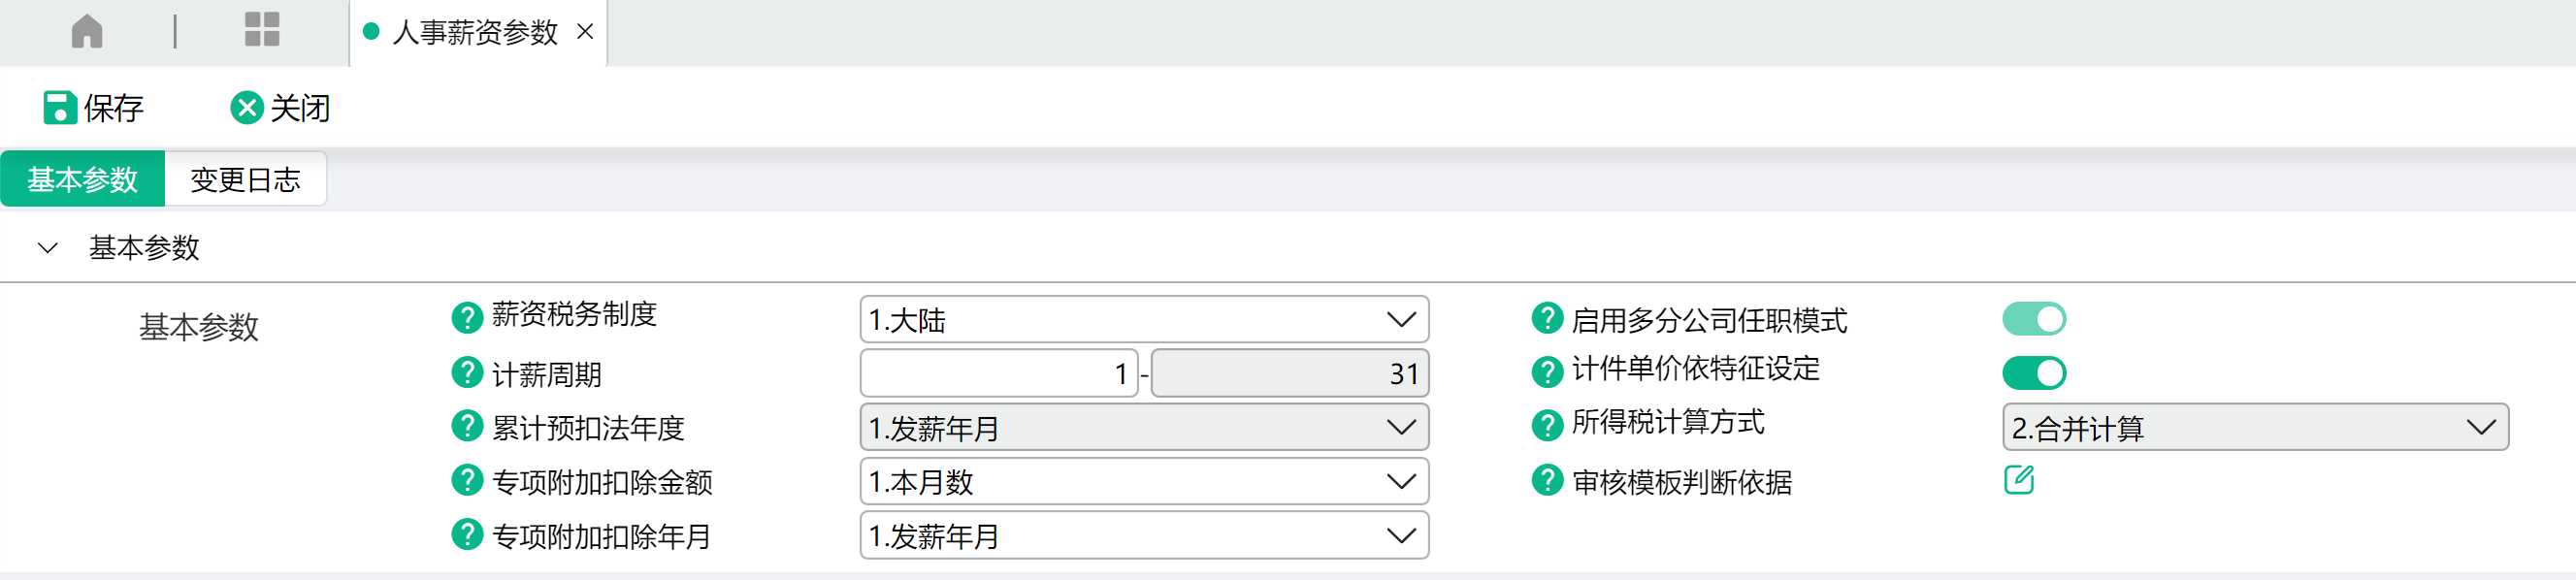
Task: Click the help icon beside 所得税计算方式
Action: point(1547,426)
